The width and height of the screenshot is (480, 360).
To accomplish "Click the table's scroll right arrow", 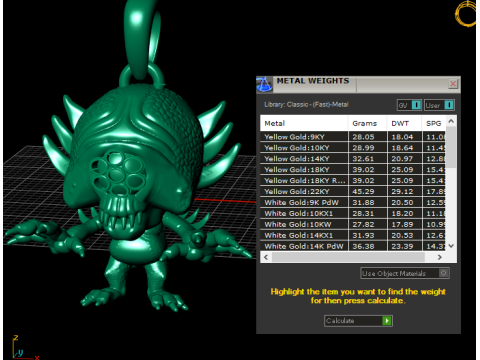I will coord(440,257).
